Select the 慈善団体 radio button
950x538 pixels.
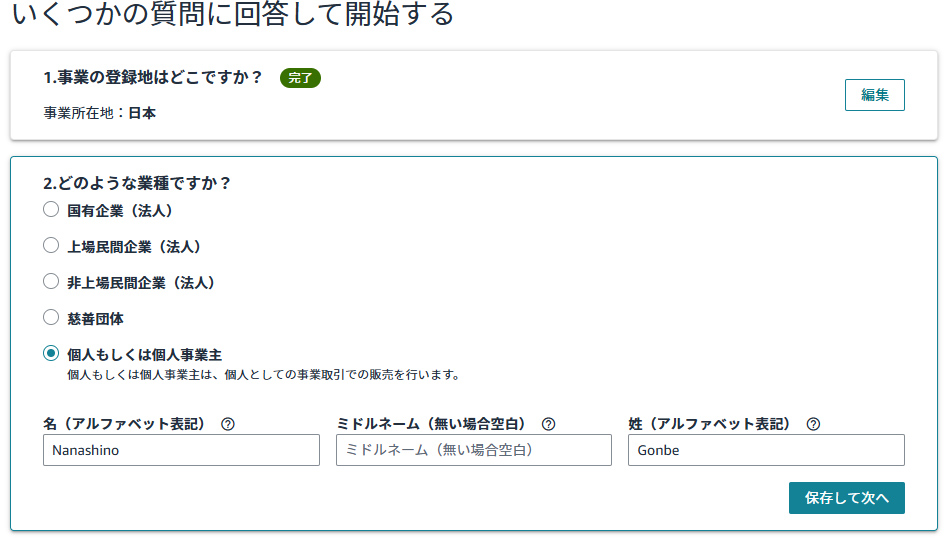coord(51,317)
